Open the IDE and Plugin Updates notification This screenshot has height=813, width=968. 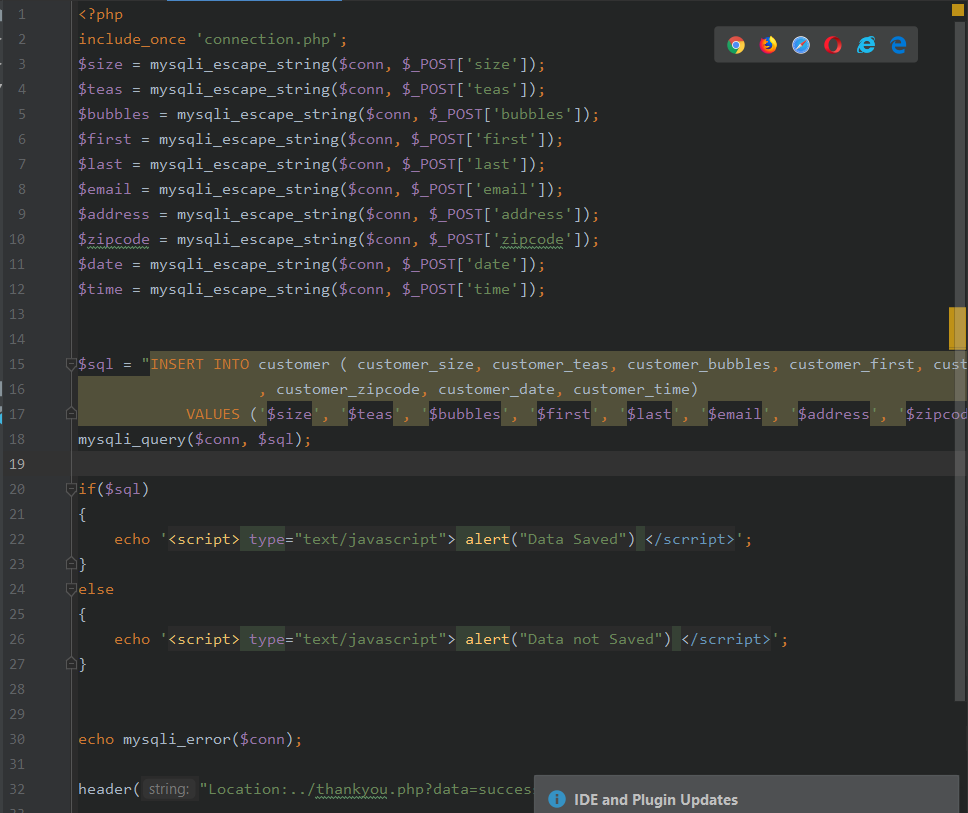coord(656,799)
